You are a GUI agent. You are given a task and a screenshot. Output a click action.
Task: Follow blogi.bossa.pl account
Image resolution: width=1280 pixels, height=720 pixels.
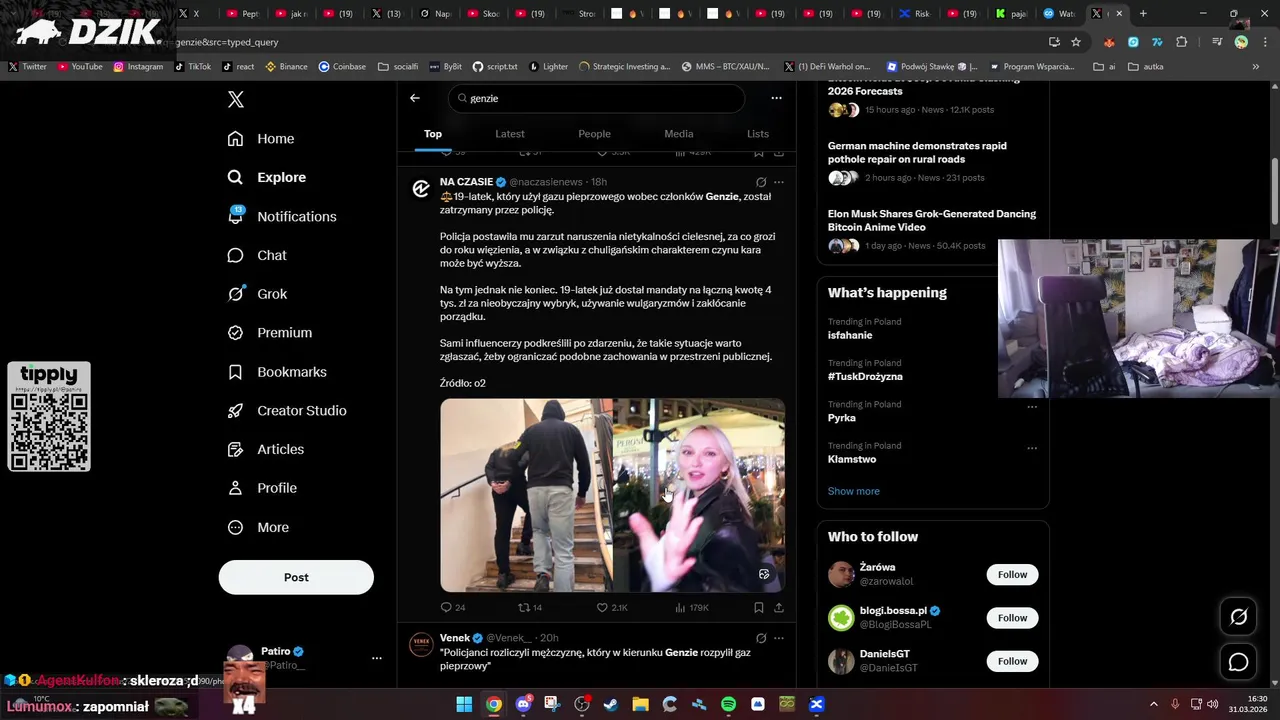(x=1012, y=618)
